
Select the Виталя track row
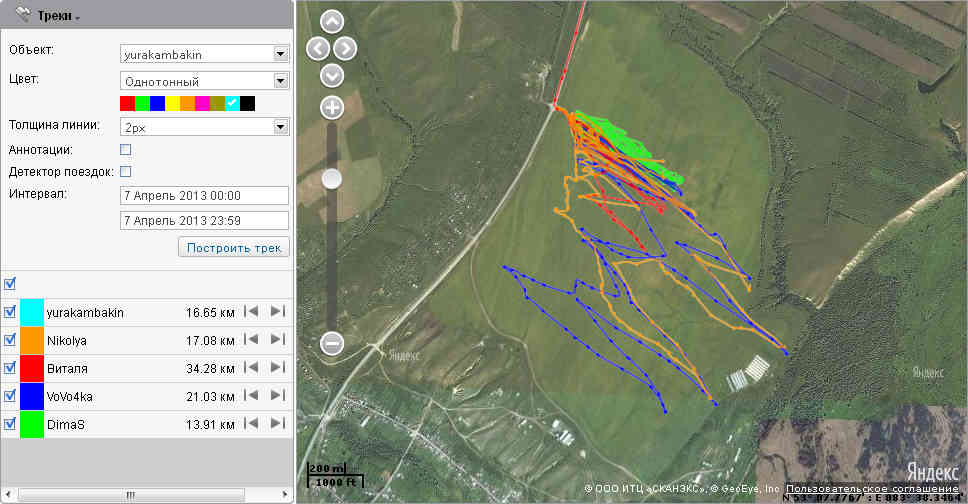(x=100, y=368)
